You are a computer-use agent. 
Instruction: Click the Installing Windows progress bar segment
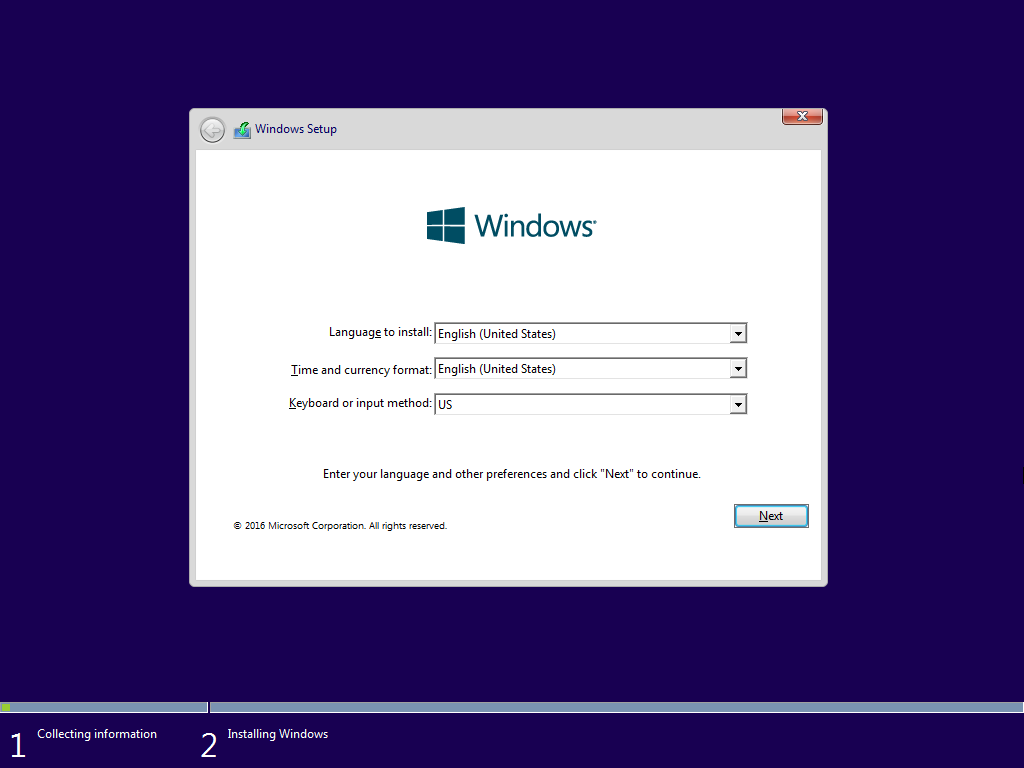[616, 707]
